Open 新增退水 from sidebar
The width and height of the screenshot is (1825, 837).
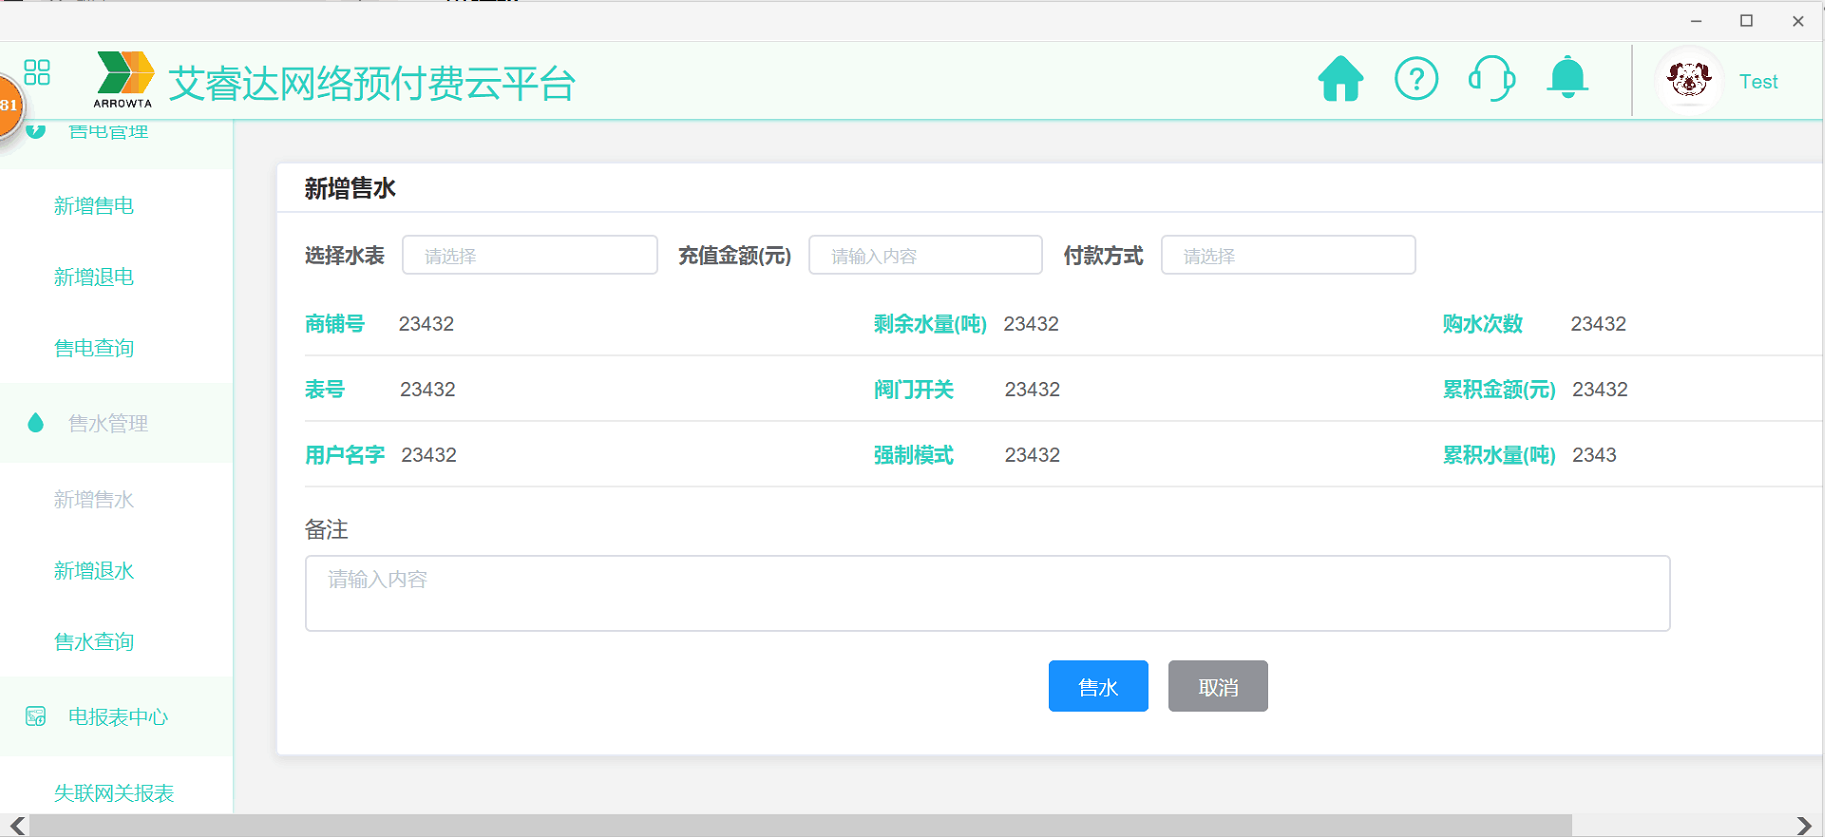(94, 571)
